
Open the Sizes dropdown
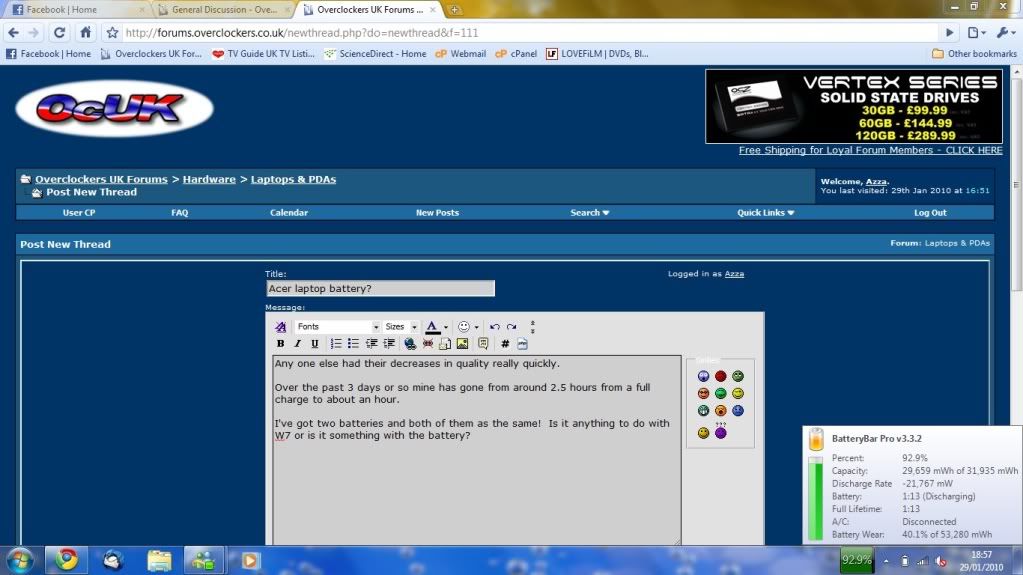[401, 327]
